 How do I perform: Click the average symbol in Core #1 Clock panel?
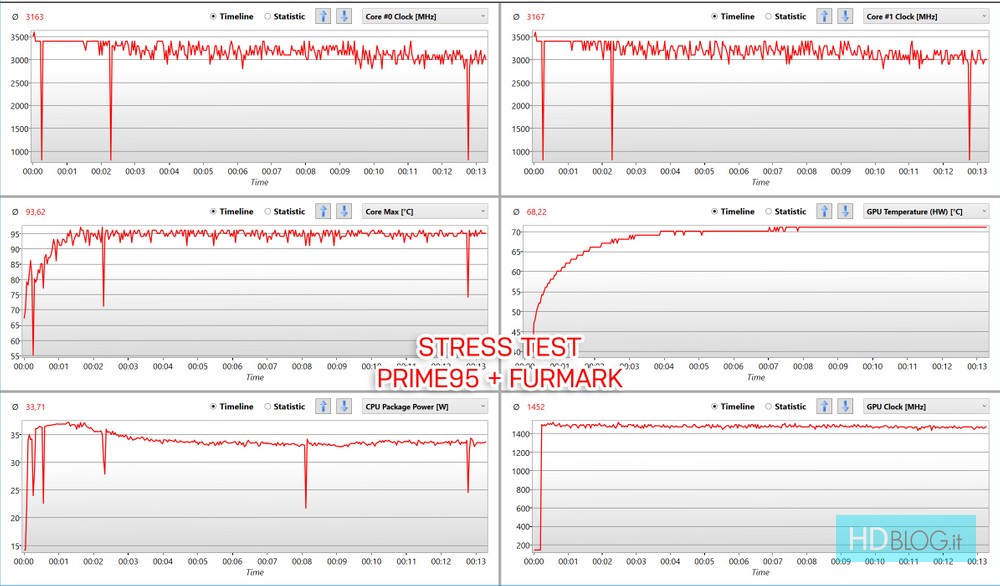point(517,17)
